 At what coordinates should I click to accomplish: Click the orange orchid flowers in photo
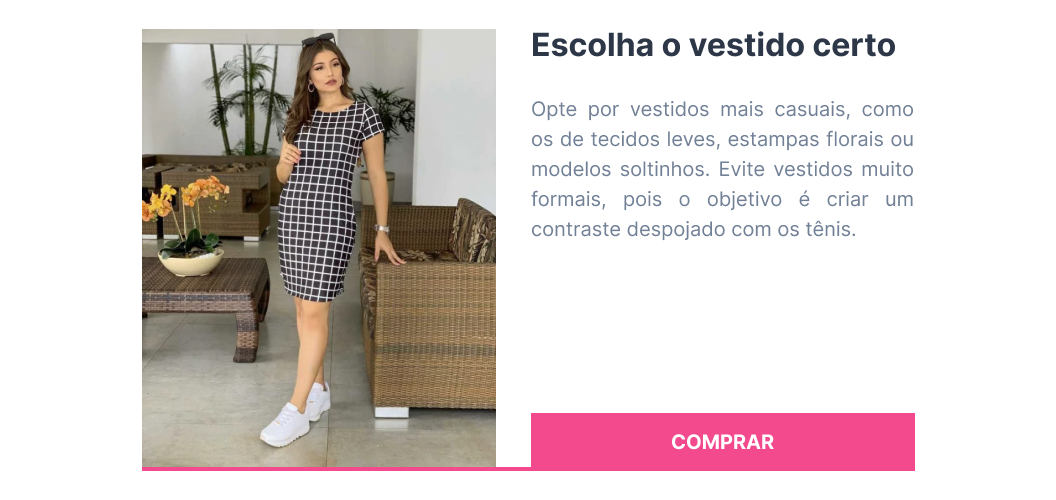pos(185,197)
